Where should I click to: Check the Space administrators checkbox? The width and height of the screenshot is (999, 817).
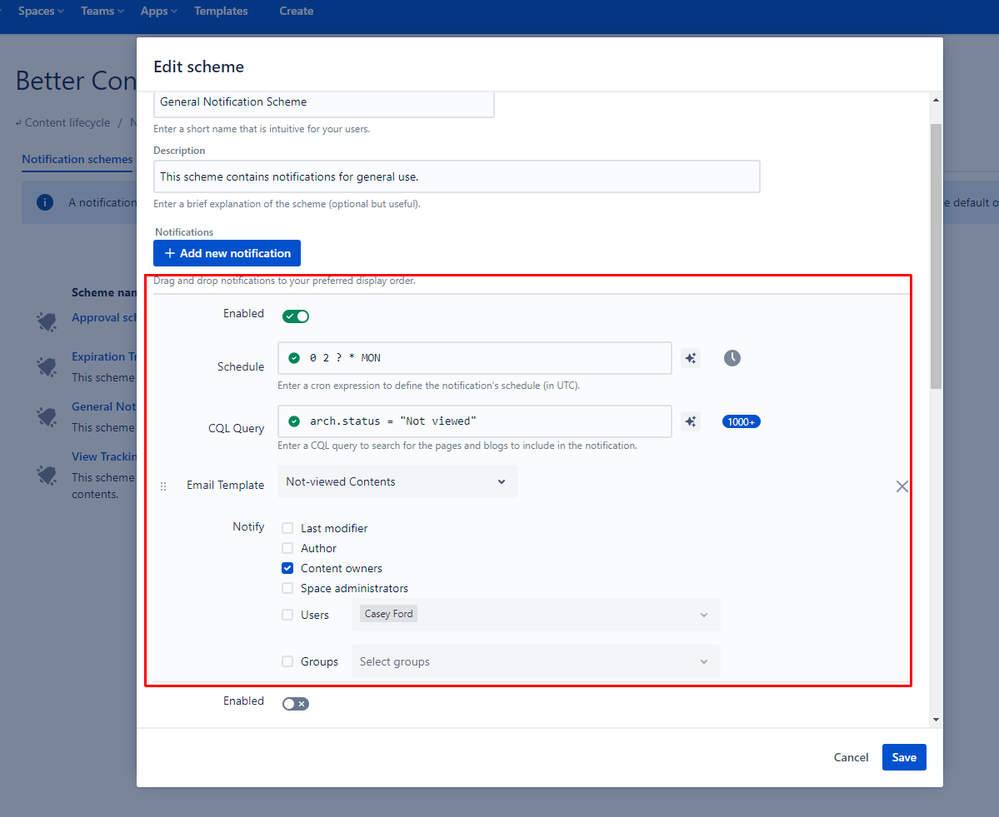pos(288,588)
